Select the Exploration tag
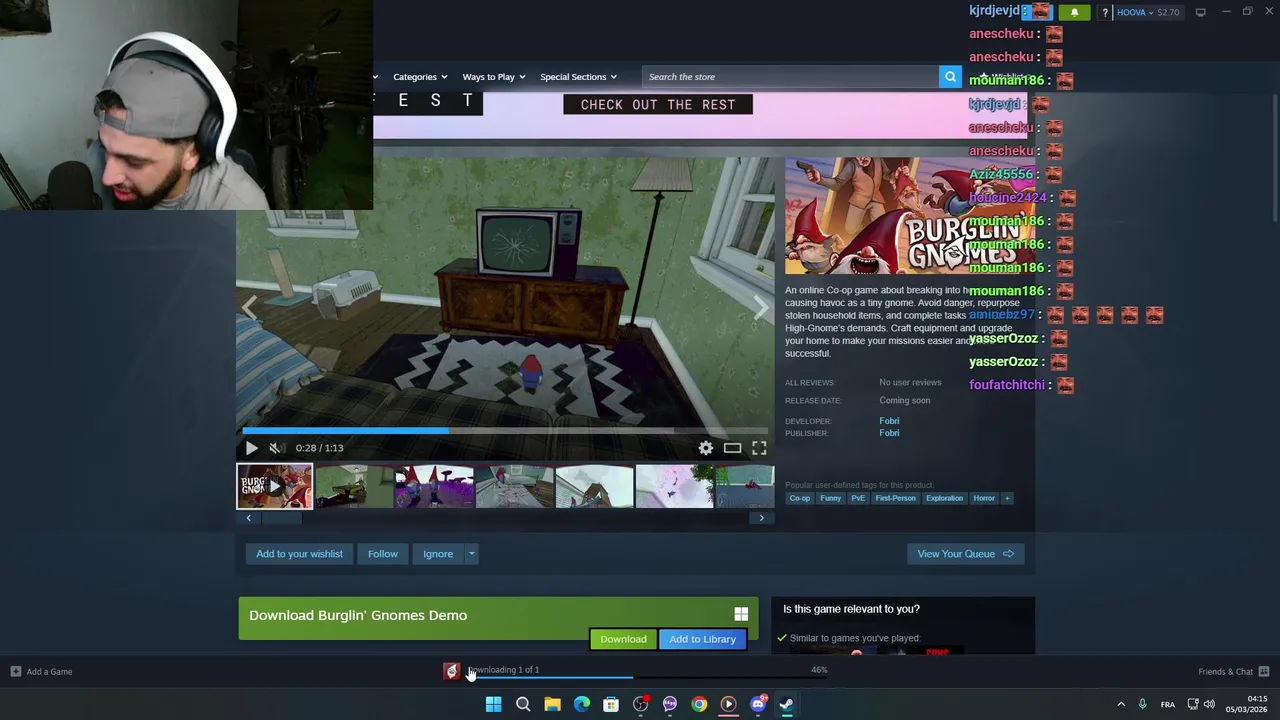 pyautogui.click(x=944, y=498)
